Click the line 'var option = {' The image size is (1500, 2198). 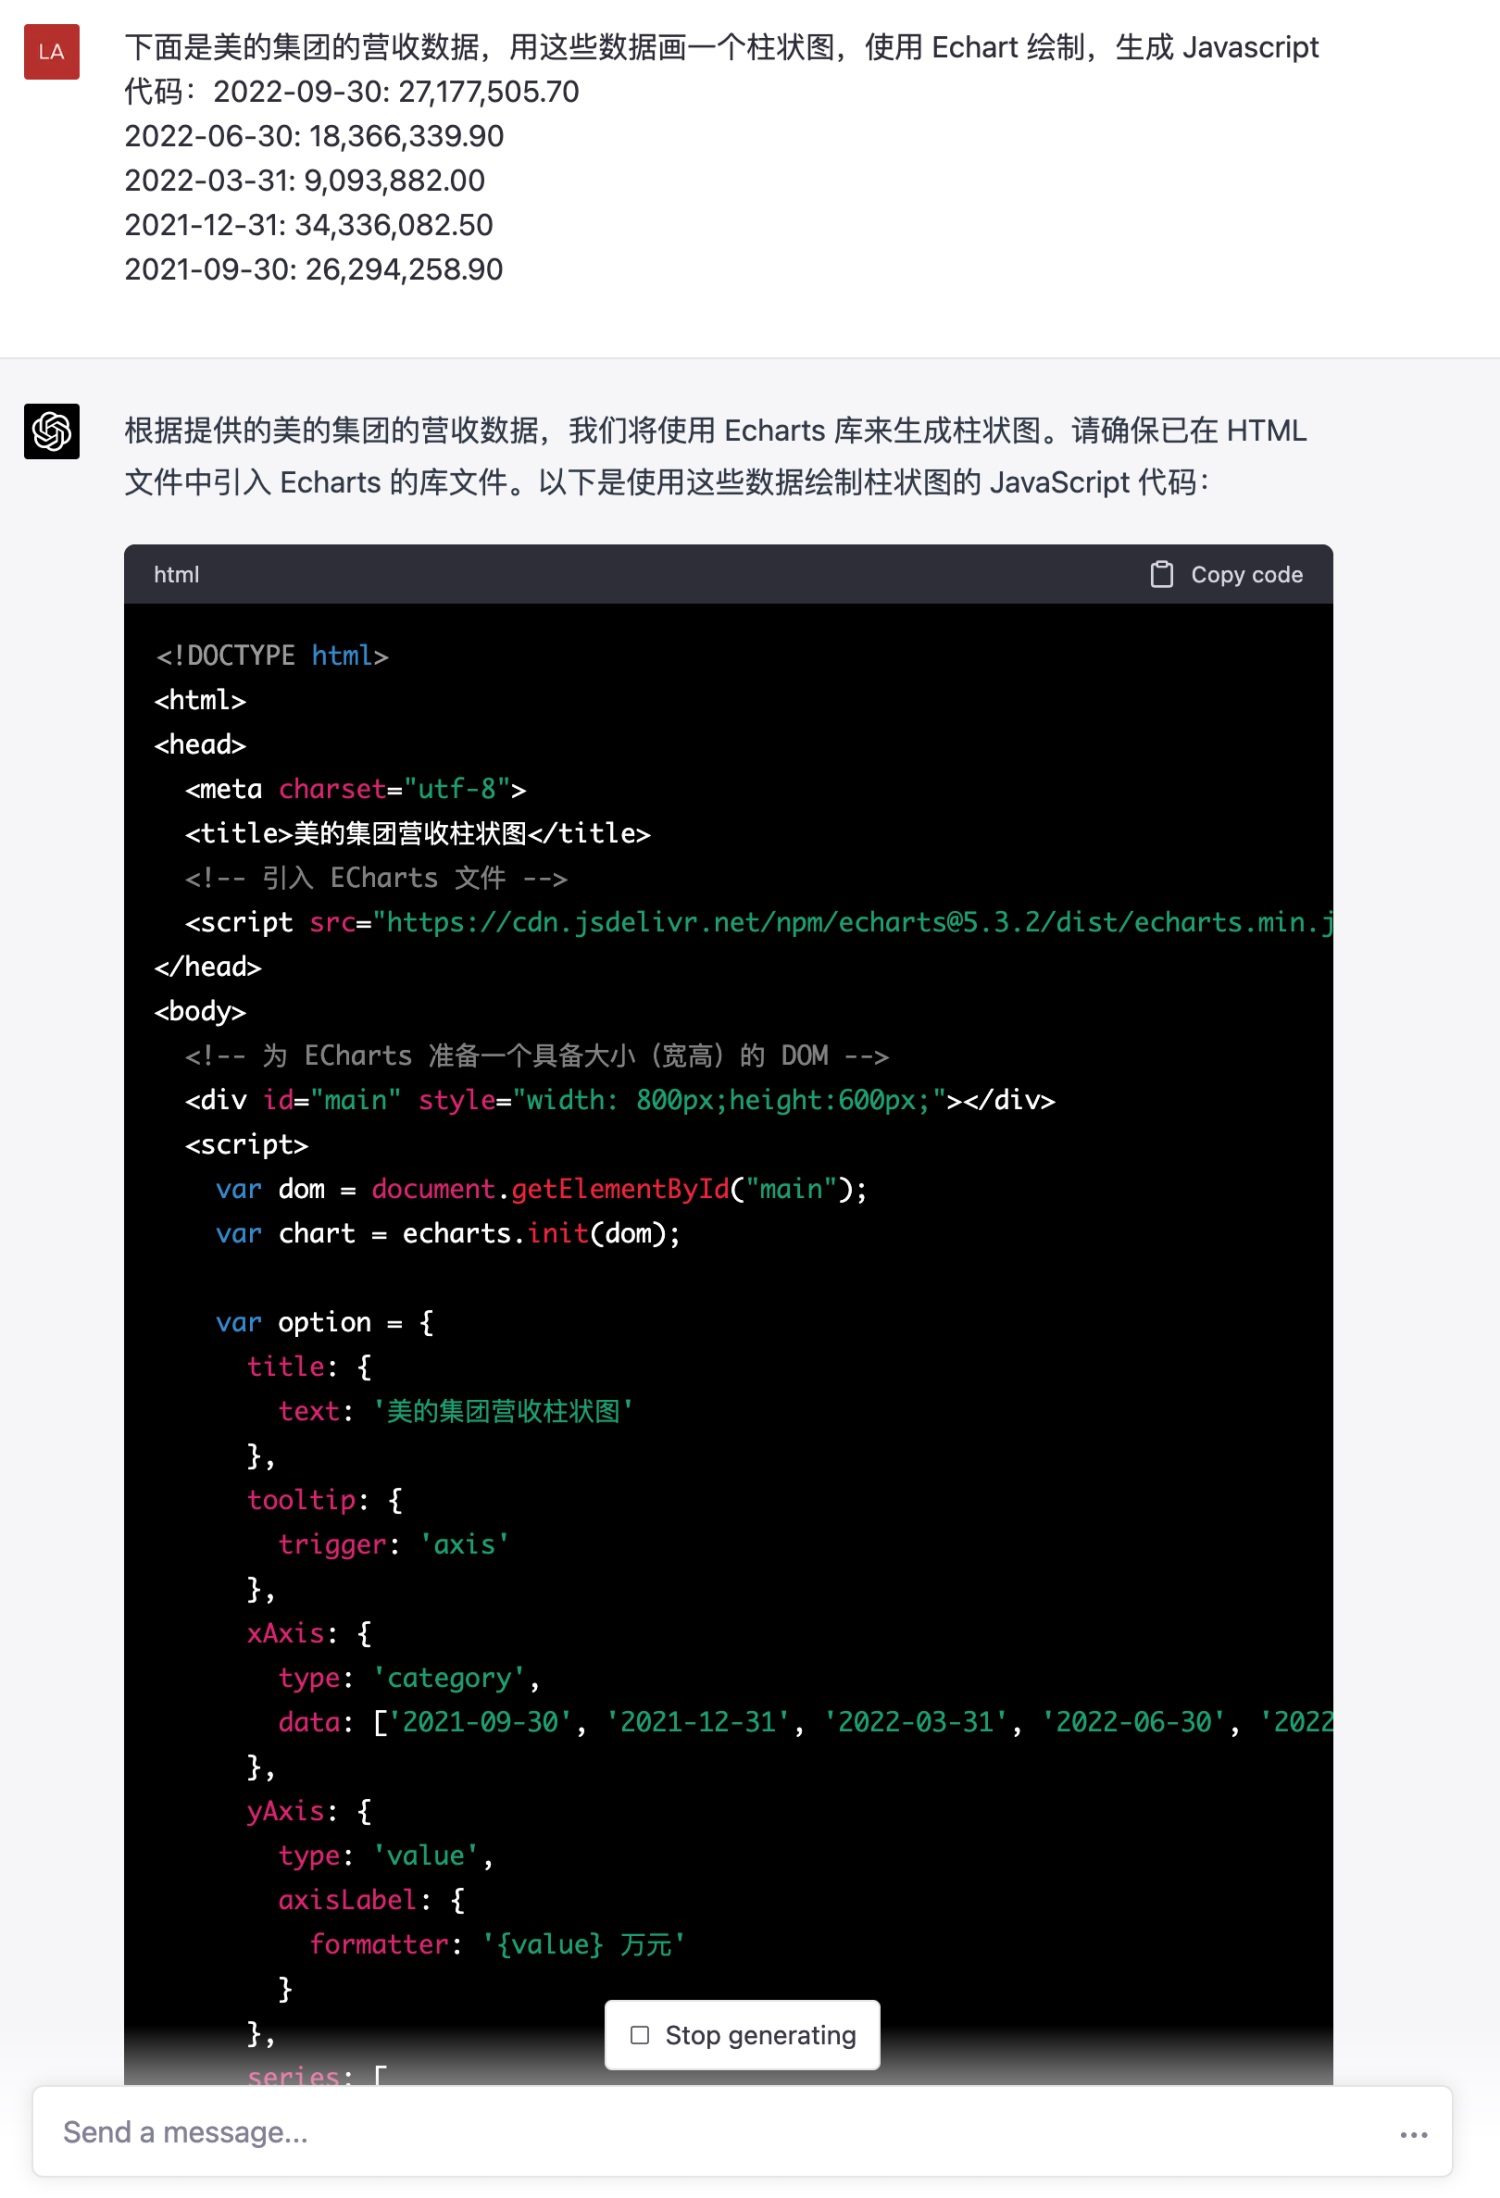[325, 1322]
